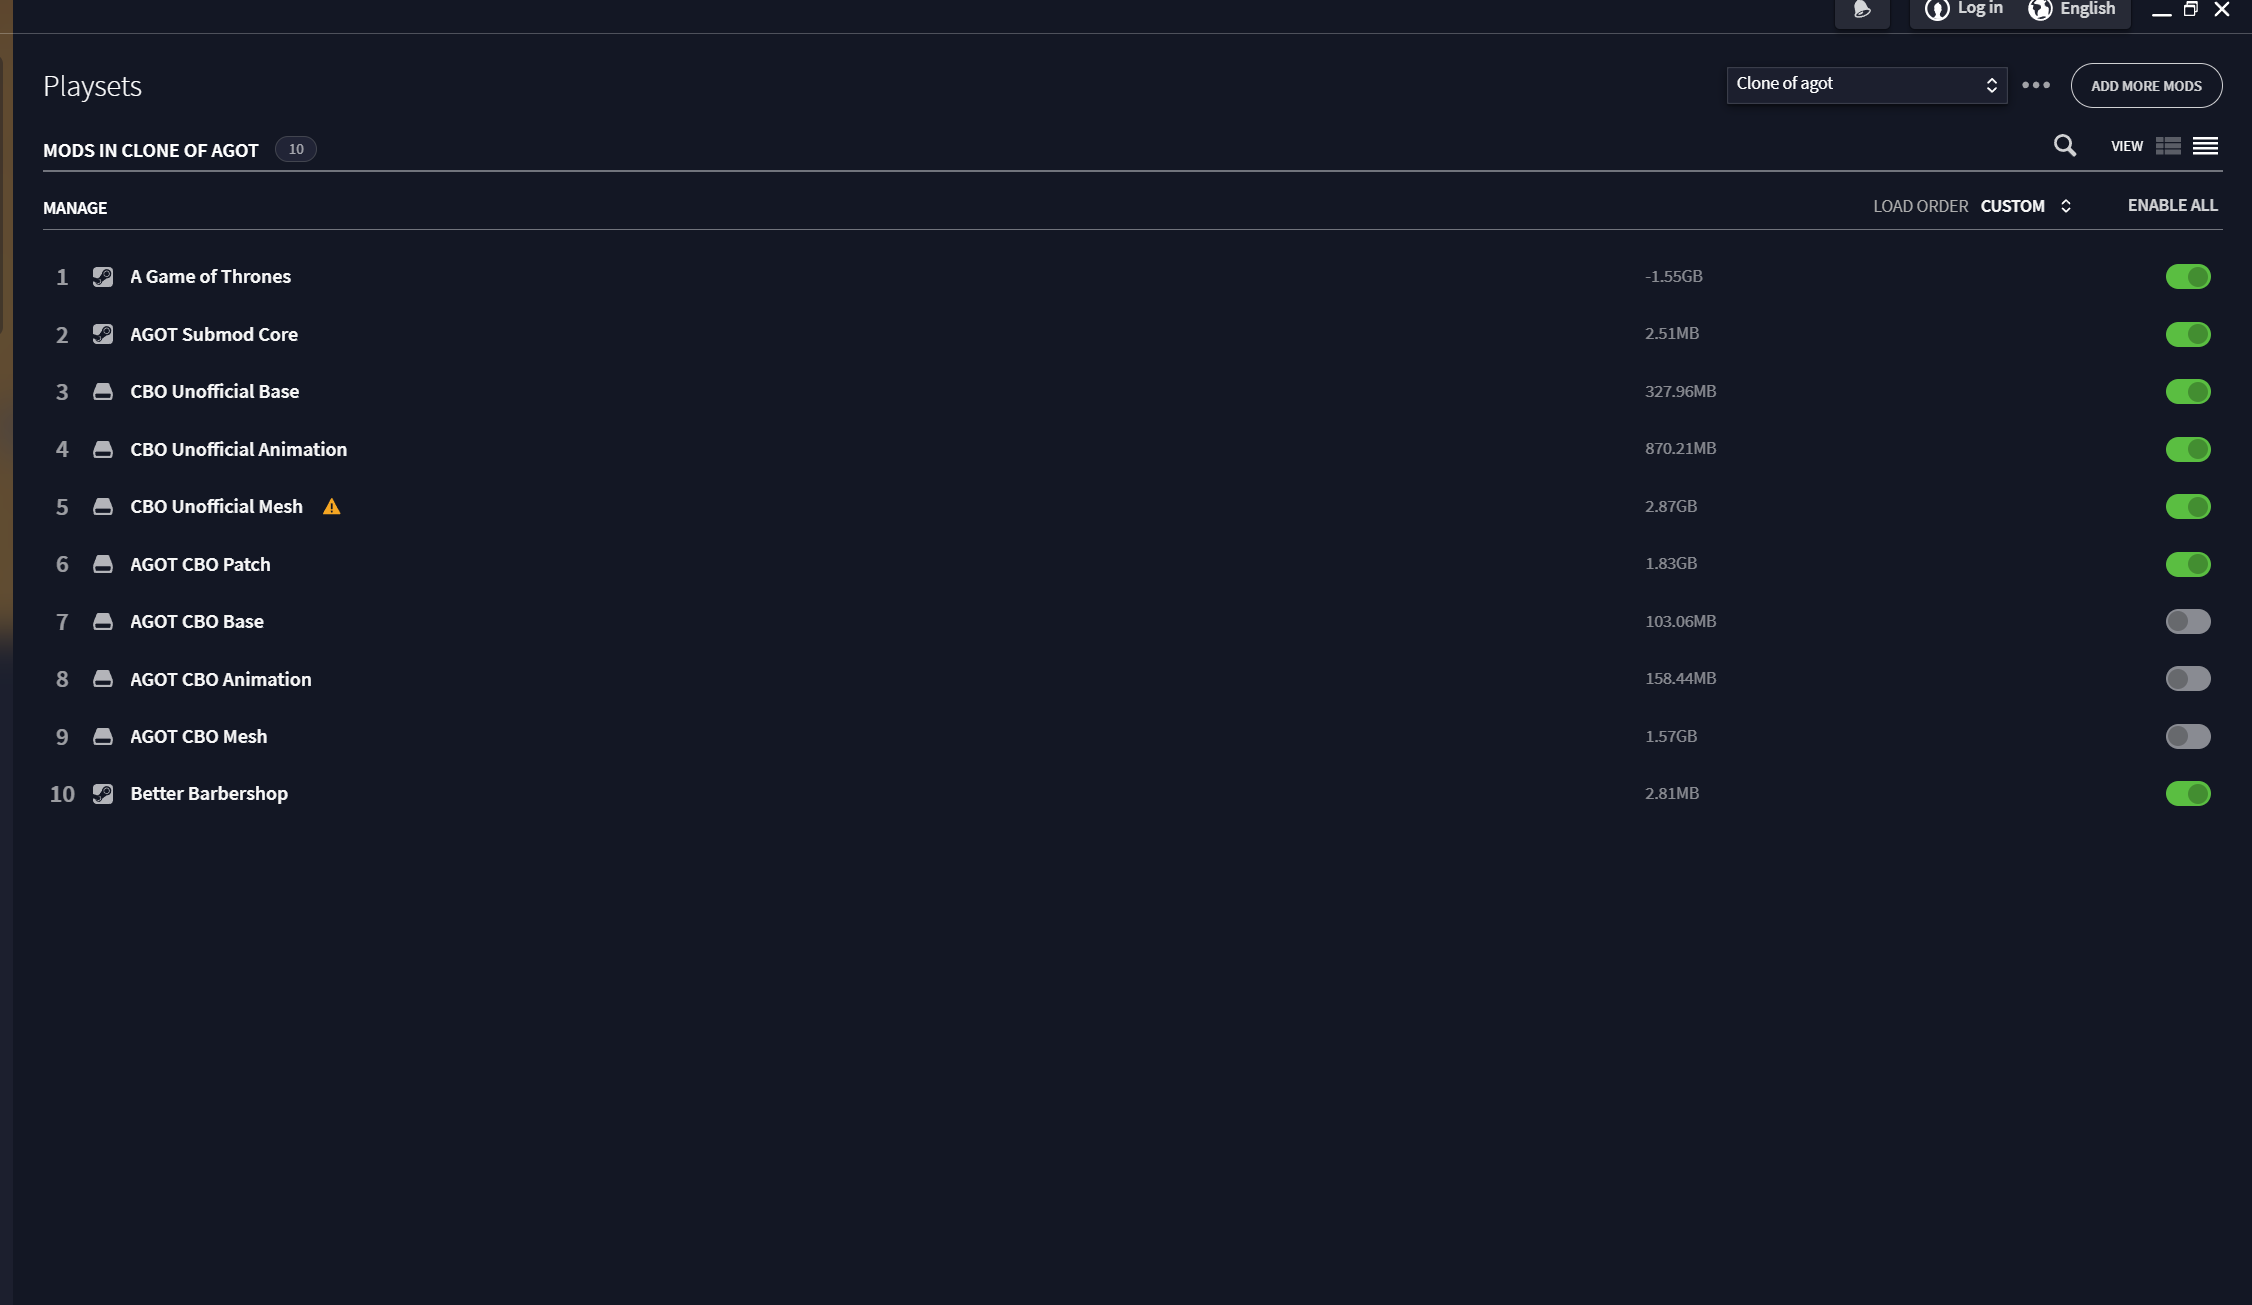This screenshot has height=1305, width=2252.
Task: Open the Clone of agot playset dropdown
Action: pyautogui.click(x=1866, y=85)
